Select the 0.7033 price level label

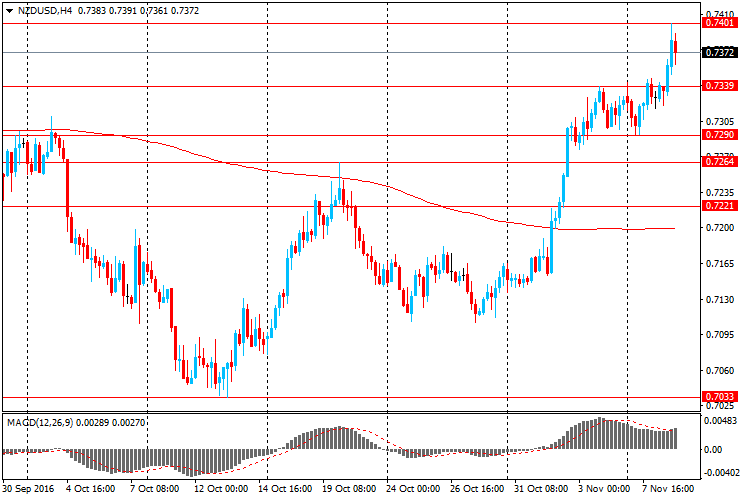tap(720, 397)
